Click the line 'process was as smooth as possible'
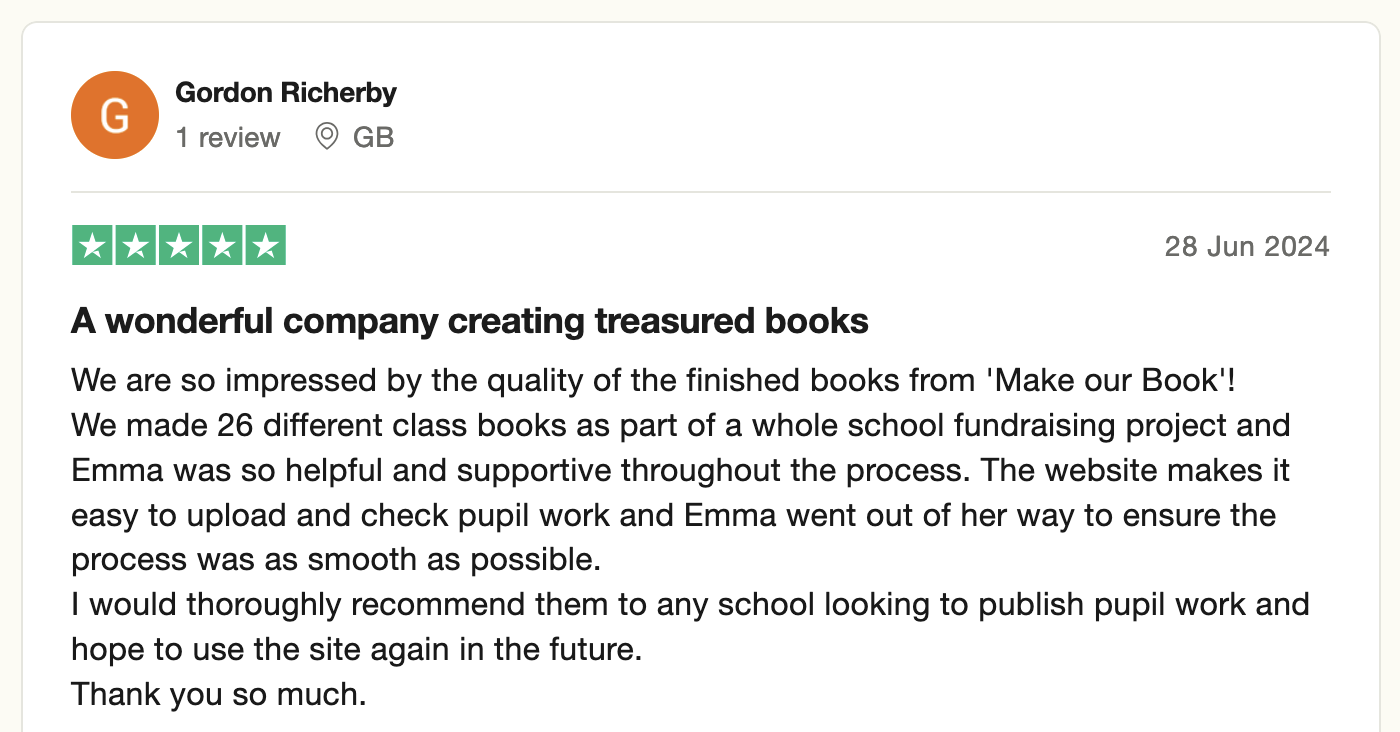Image resolution: width=1400 pixels, height=732 pixels. pyautogui.click(x=336, y=560)
